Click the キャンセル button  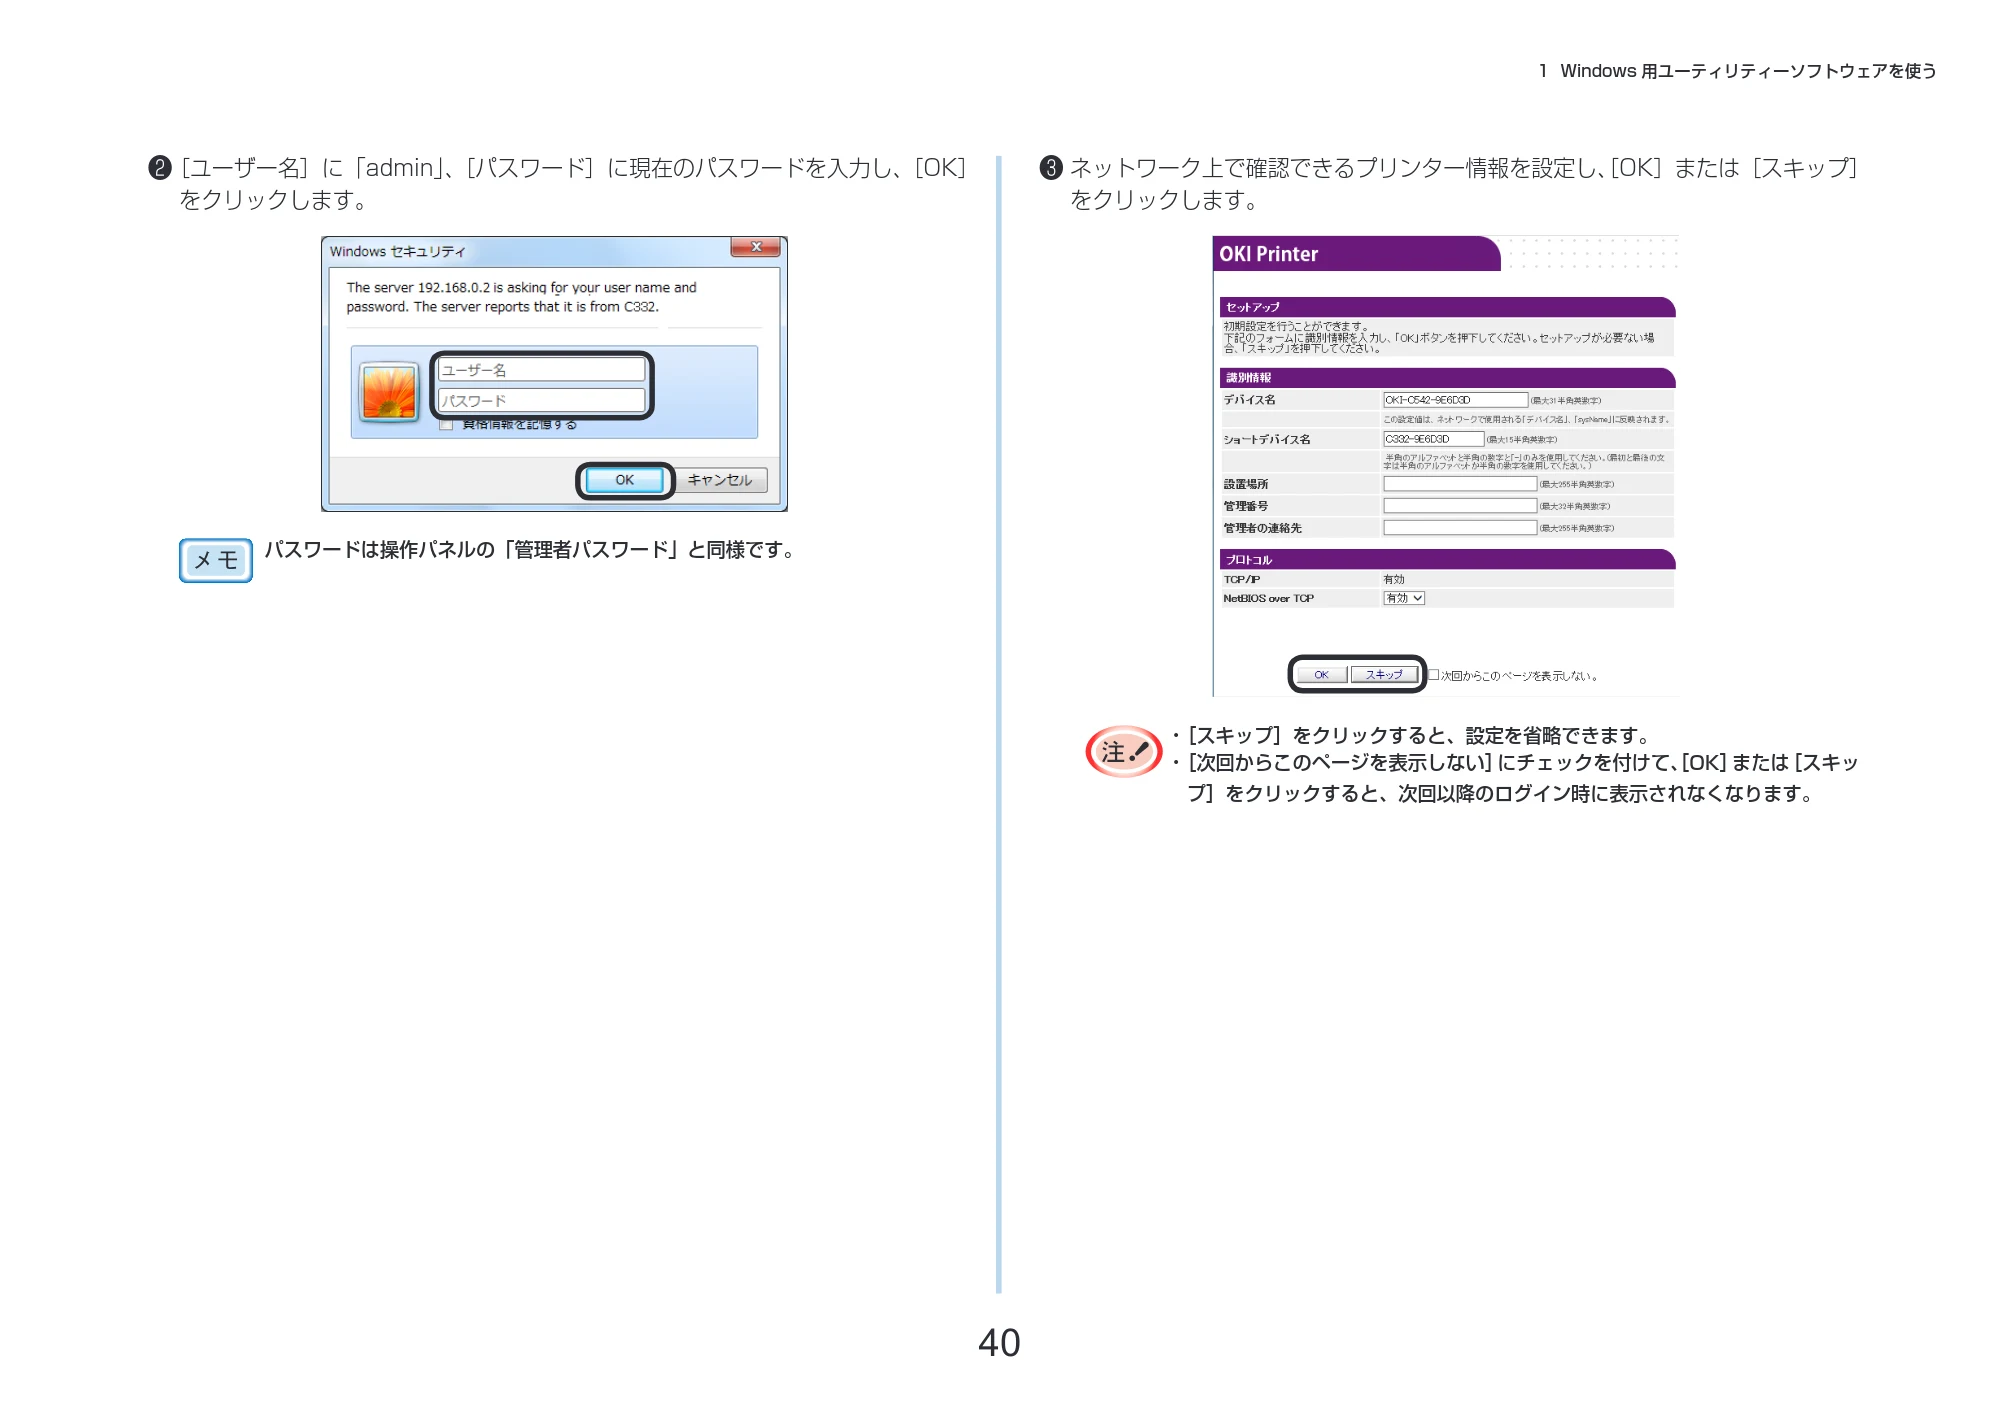(x=720, y=480)
